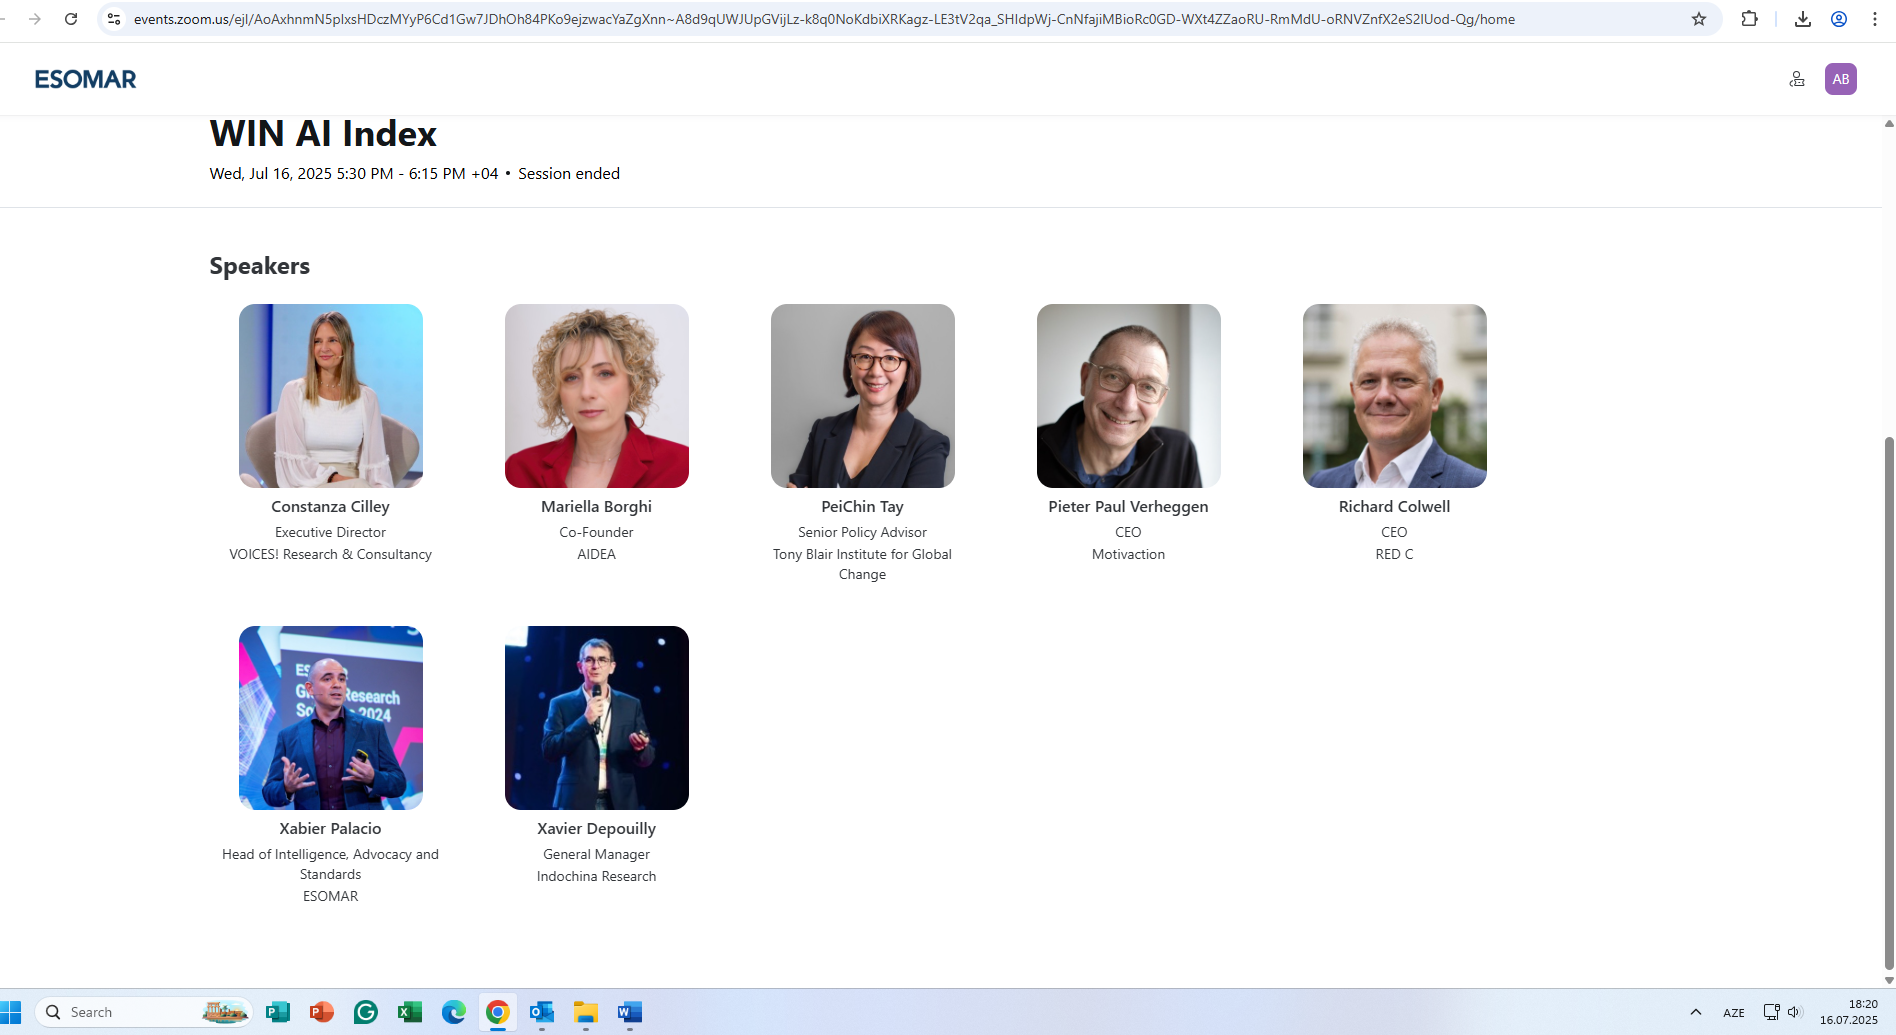Open Excel from the taskbar

[410, 1012]
